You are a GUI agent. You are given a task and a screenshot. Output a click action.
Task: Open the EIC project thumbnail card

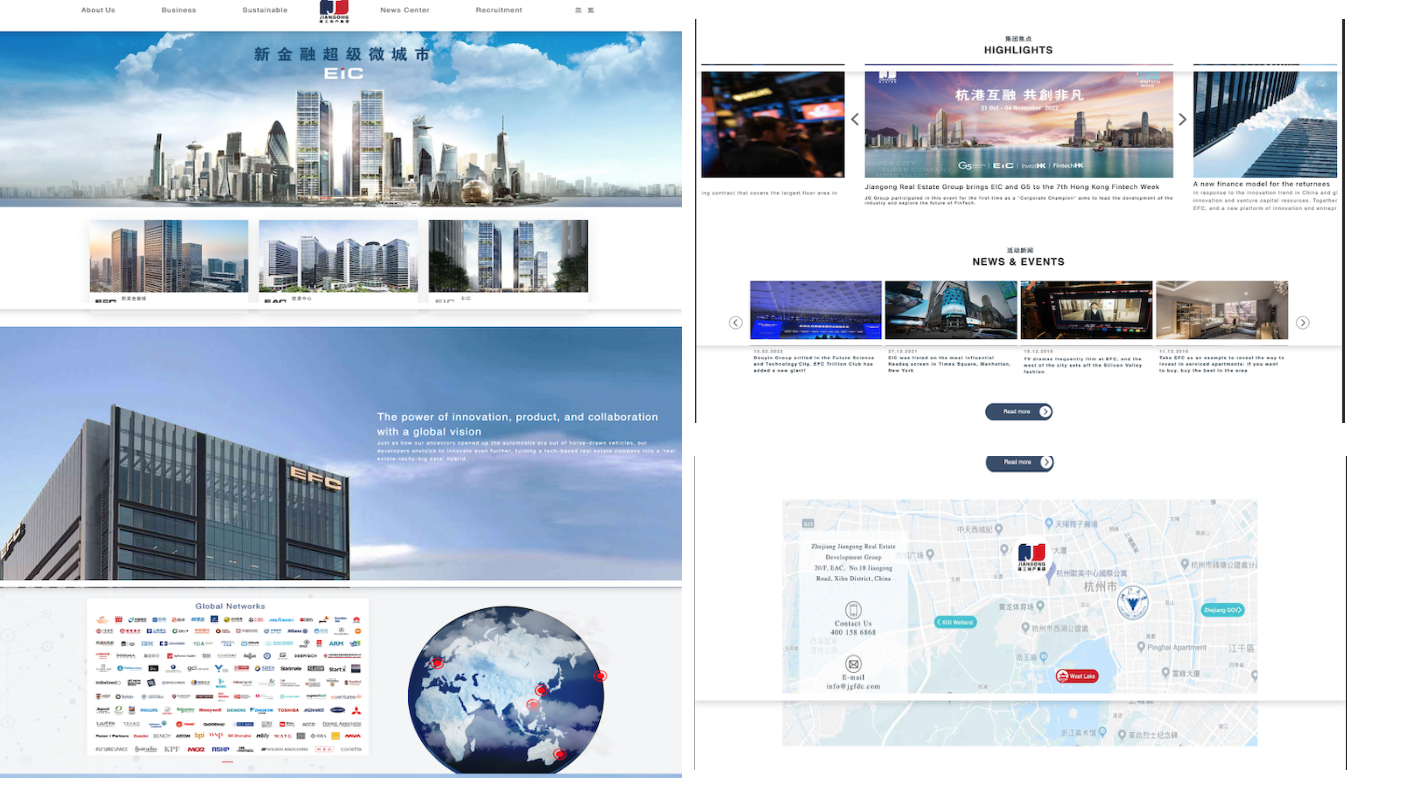pos(508,262)
